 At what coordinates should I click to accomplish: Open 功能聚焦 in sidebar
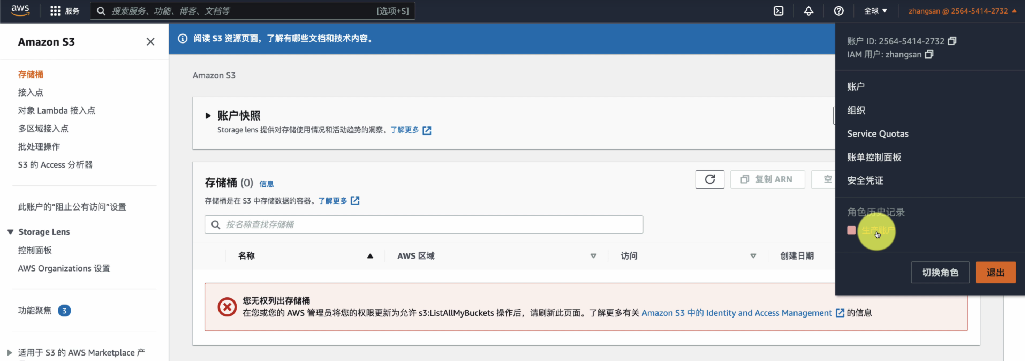coord(35,311)
